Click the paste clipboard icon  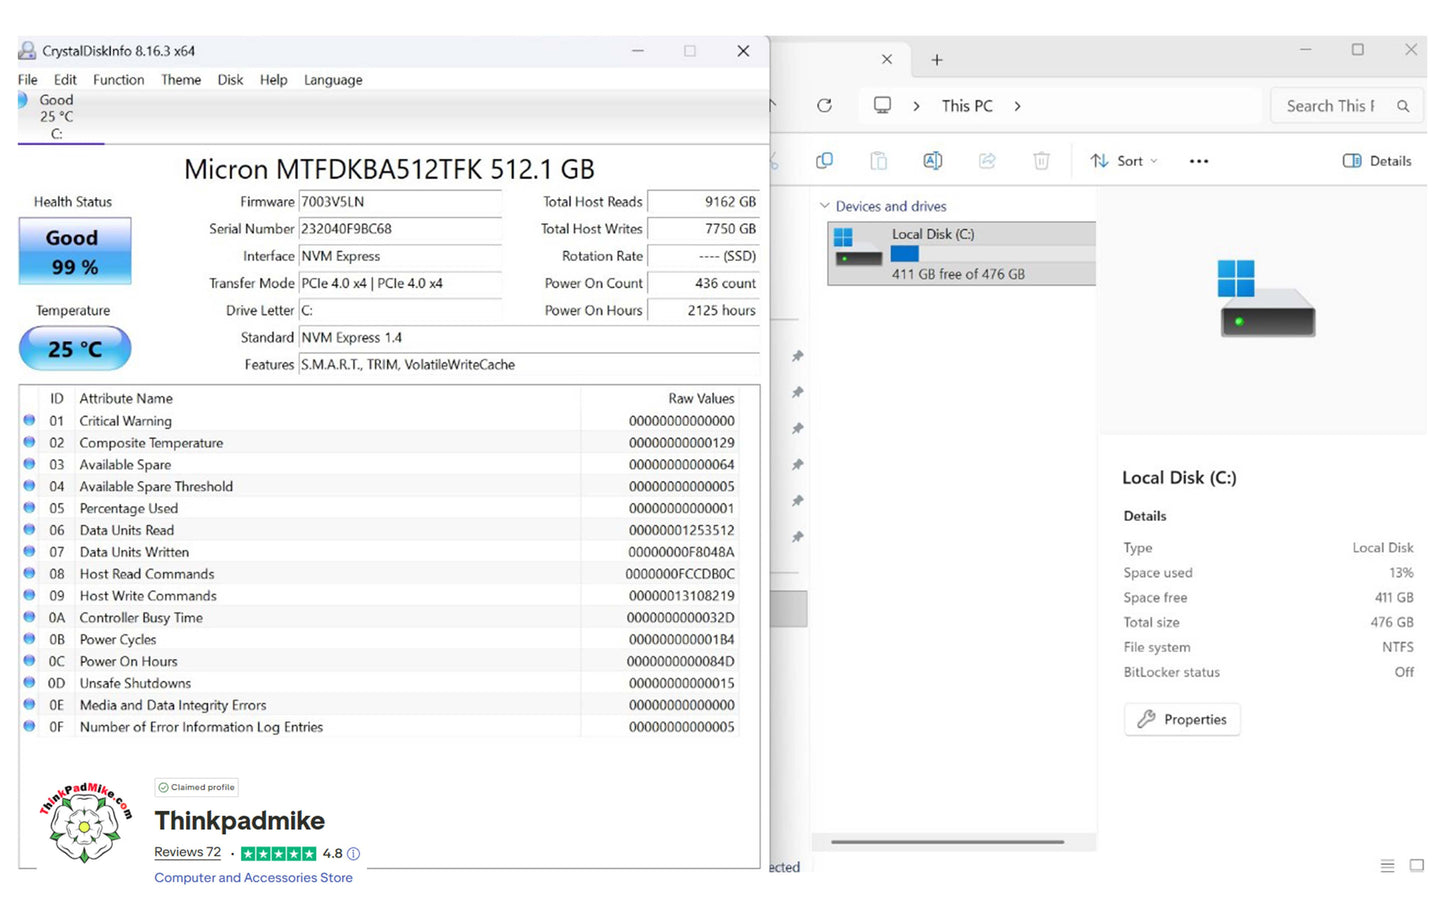[878, 161]
